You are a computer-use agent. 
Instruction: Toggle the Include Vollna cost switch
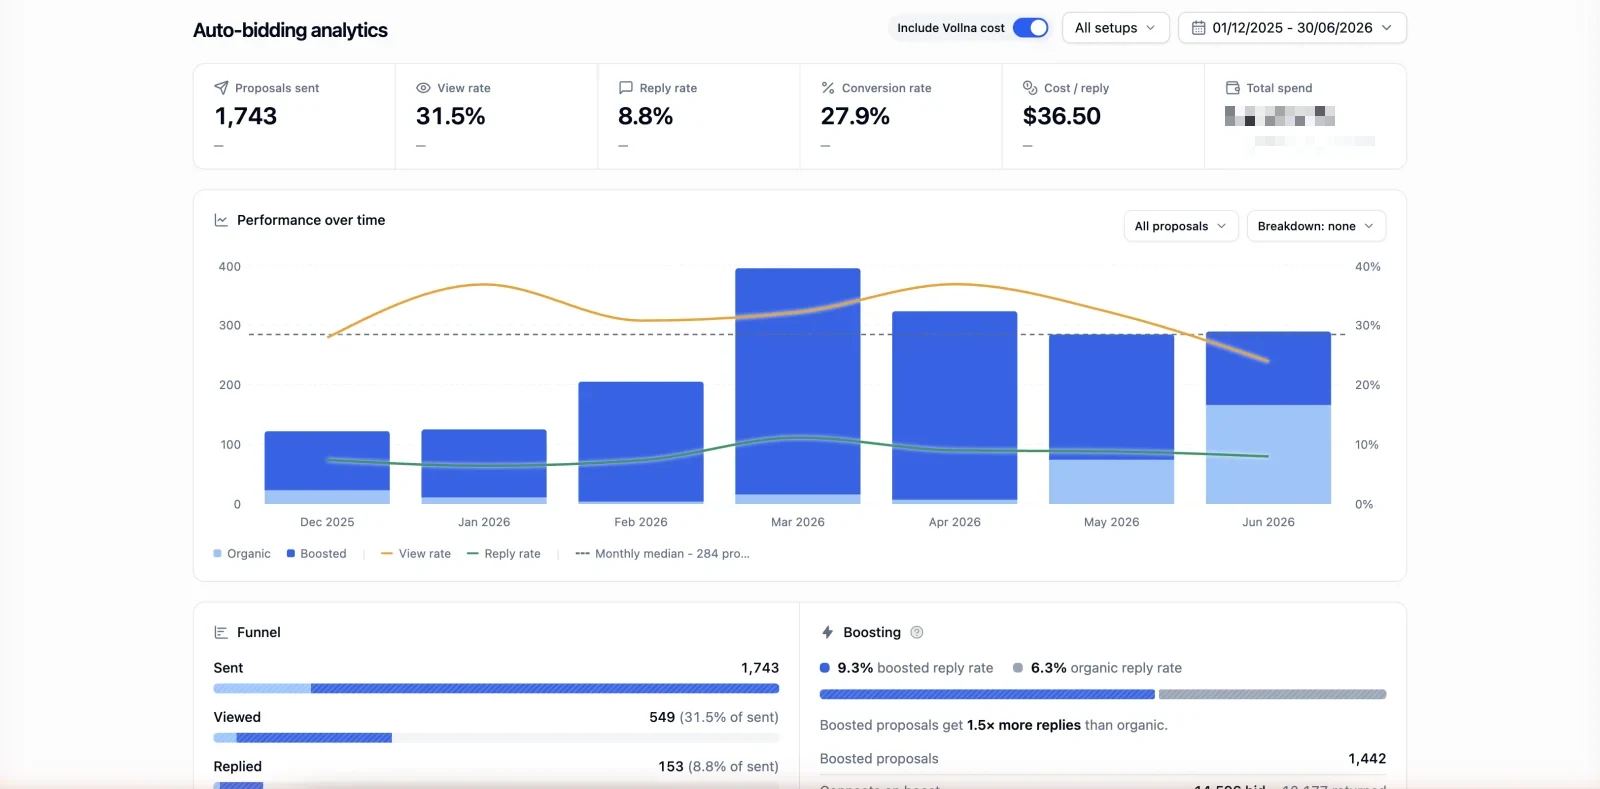(1030, 28)
